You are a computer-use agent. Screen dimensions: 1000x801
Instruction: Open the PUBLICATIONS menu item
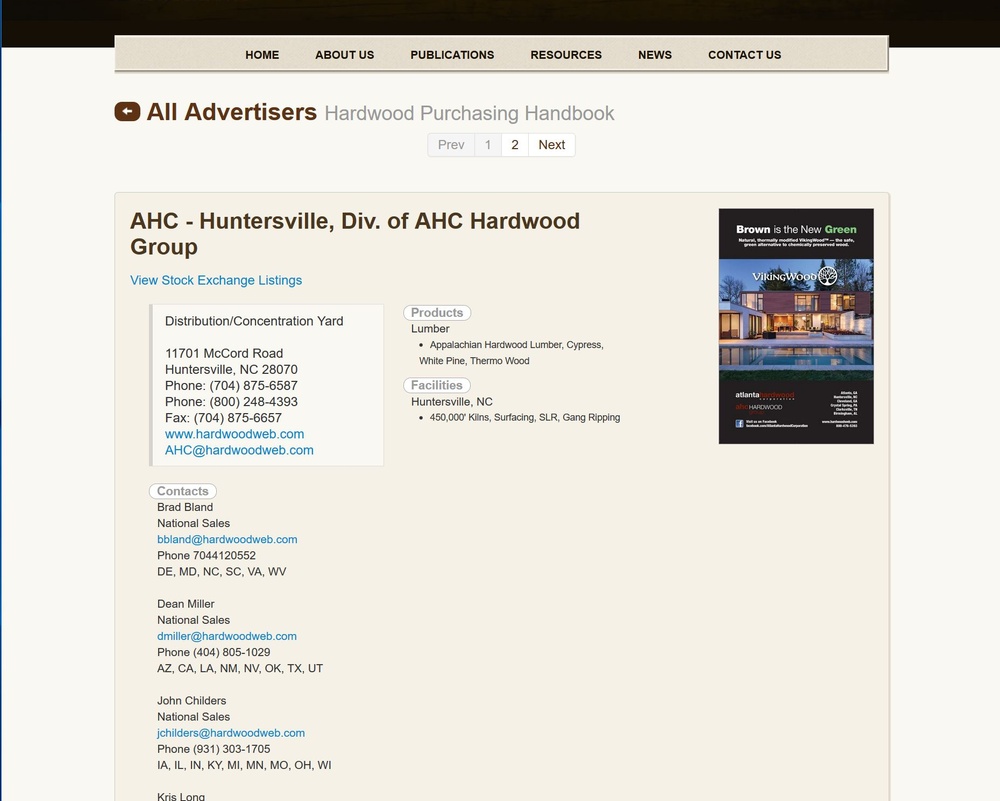(452, 55)
